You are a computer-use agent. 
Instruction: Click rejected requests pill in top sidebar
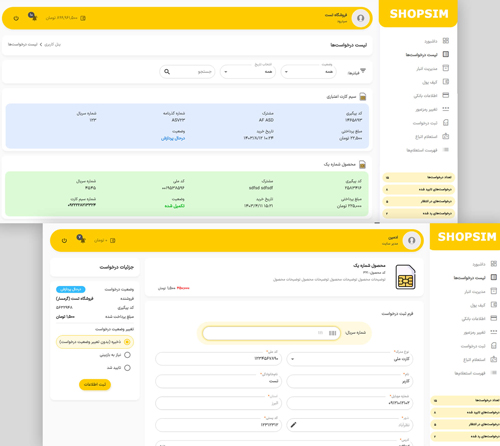(419, 213)
